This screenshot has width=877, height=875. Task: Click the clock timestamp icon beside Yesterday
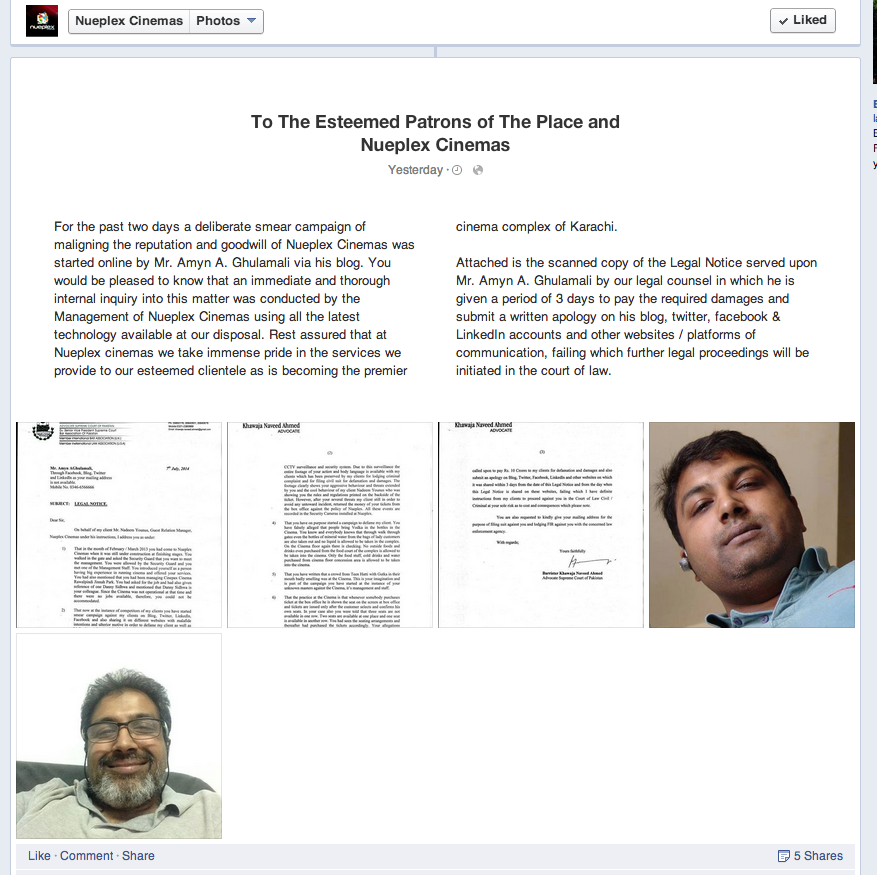(x=457, y=170)
